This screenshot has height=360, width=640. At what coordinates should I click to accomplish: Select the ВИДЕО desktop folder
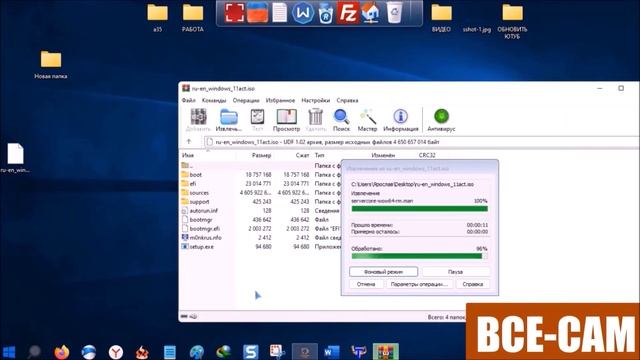pos(441,18)
